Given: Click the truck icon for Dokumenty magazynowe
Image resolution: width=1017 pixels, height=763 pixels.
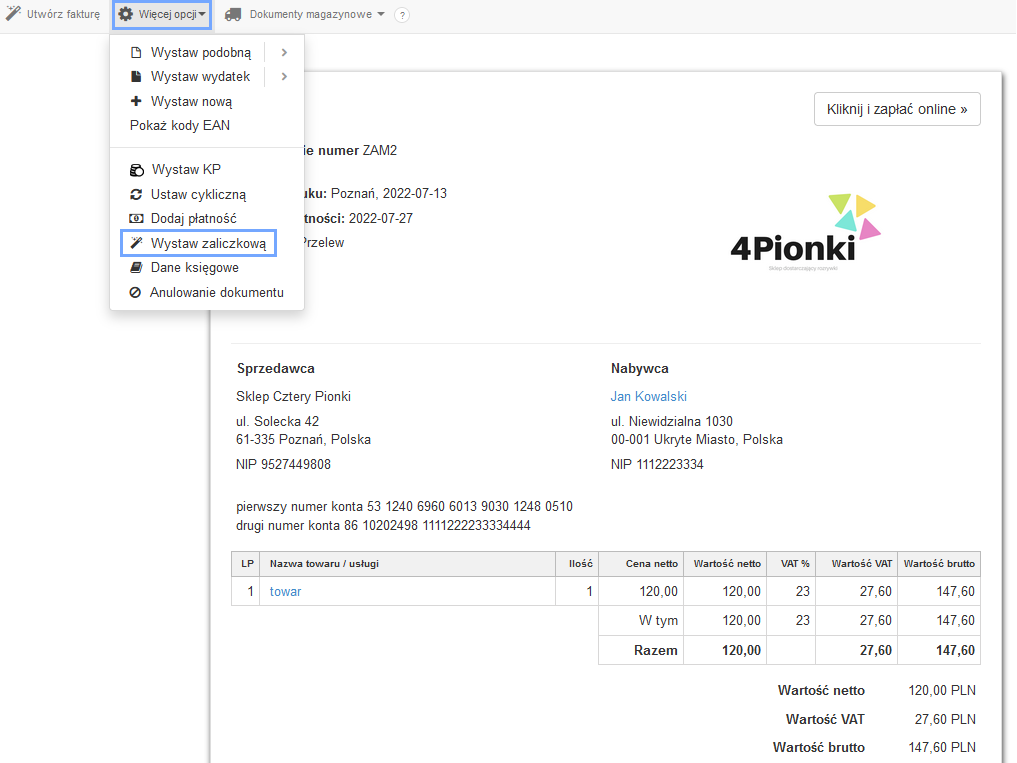Looking at the screenshot, I should coord(233,14).
